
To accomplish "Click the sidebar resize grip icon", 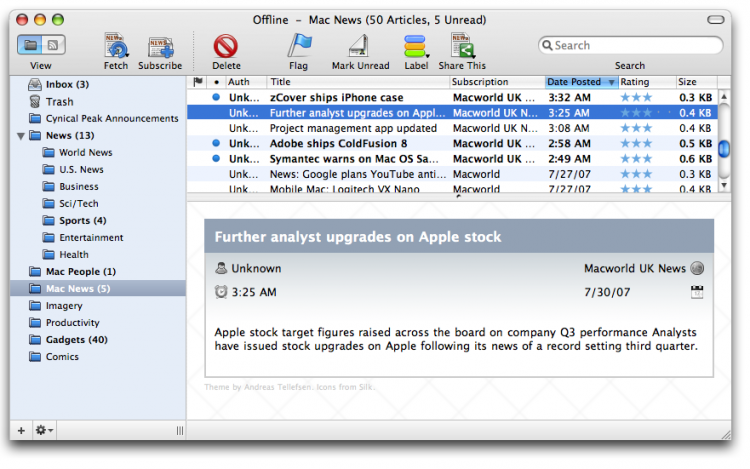I will (180, 431).
